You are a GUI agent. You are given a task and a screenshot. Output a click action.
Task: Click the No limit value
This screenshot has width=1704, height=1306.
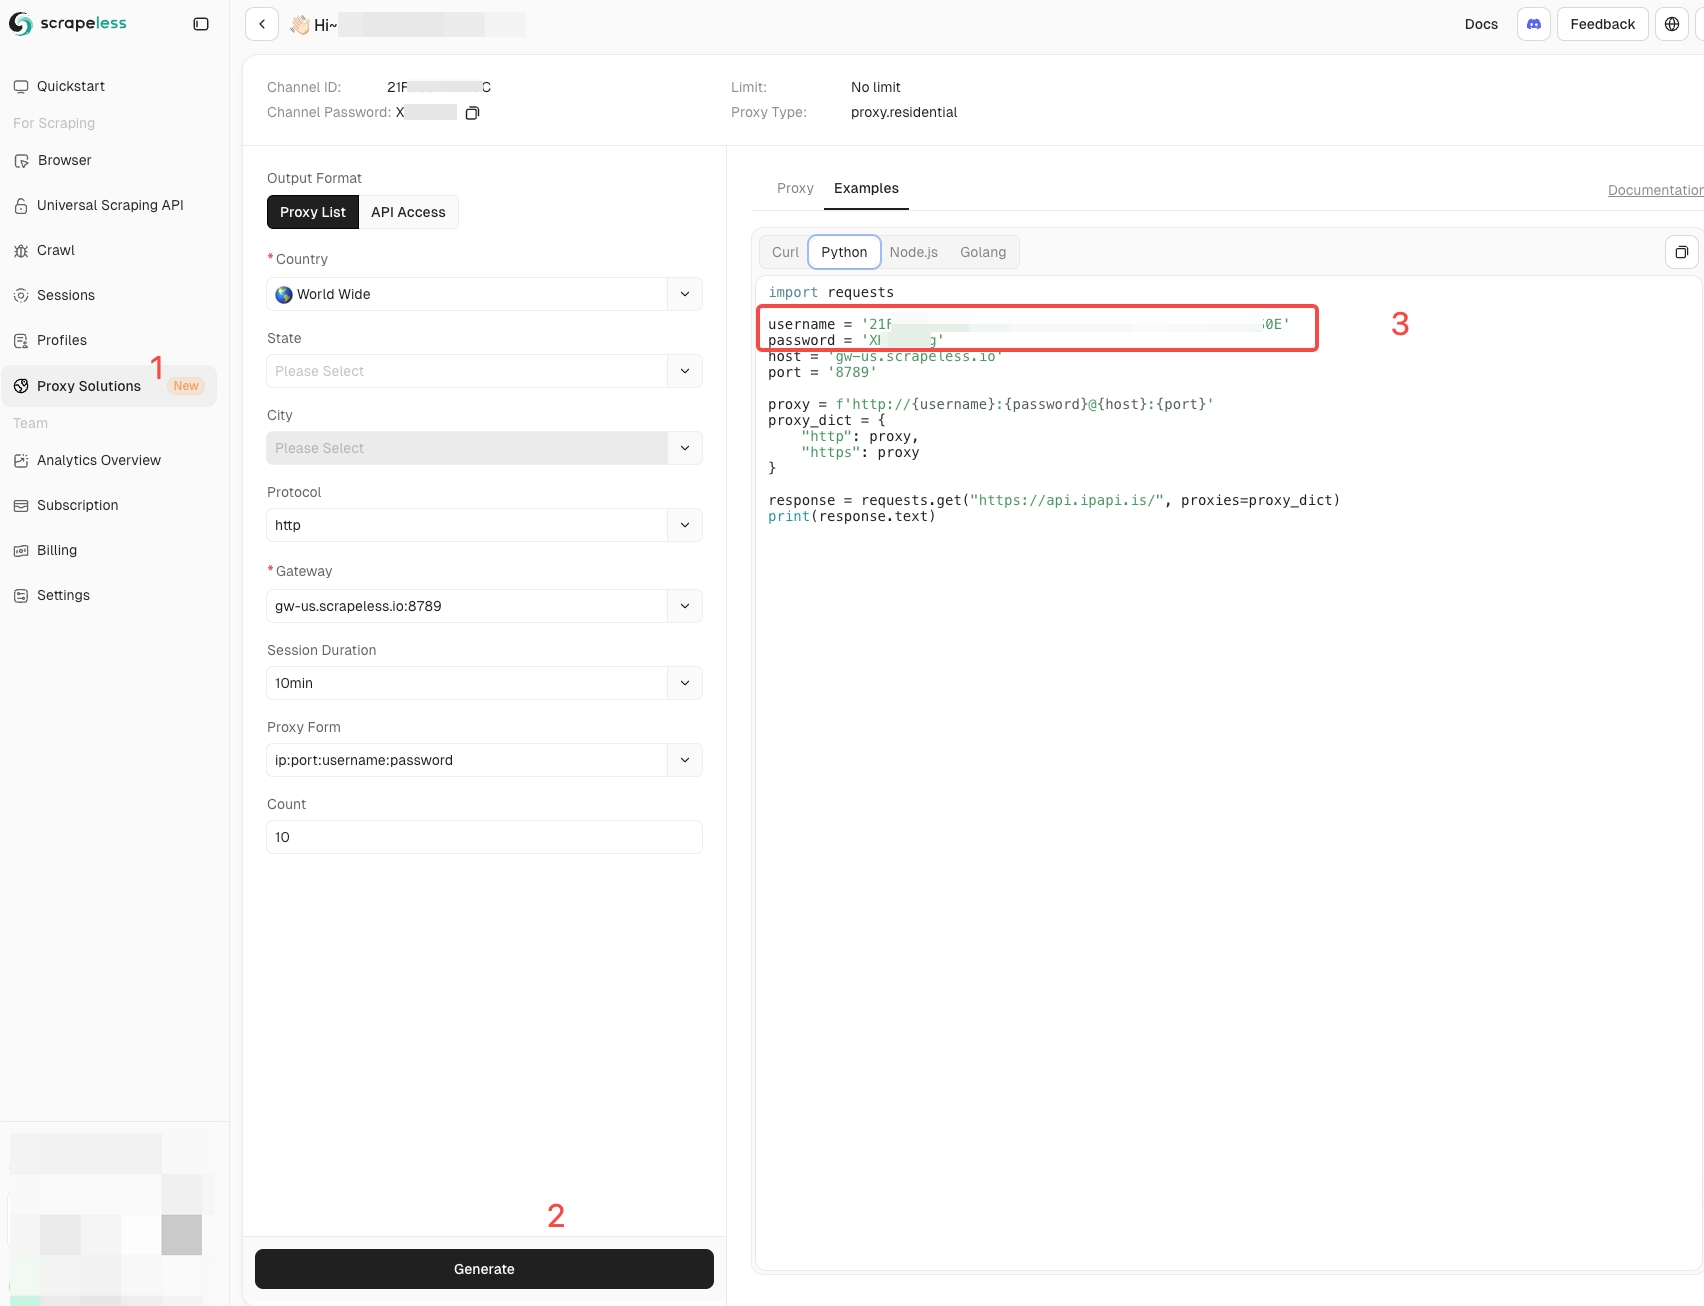coord(876,87)
